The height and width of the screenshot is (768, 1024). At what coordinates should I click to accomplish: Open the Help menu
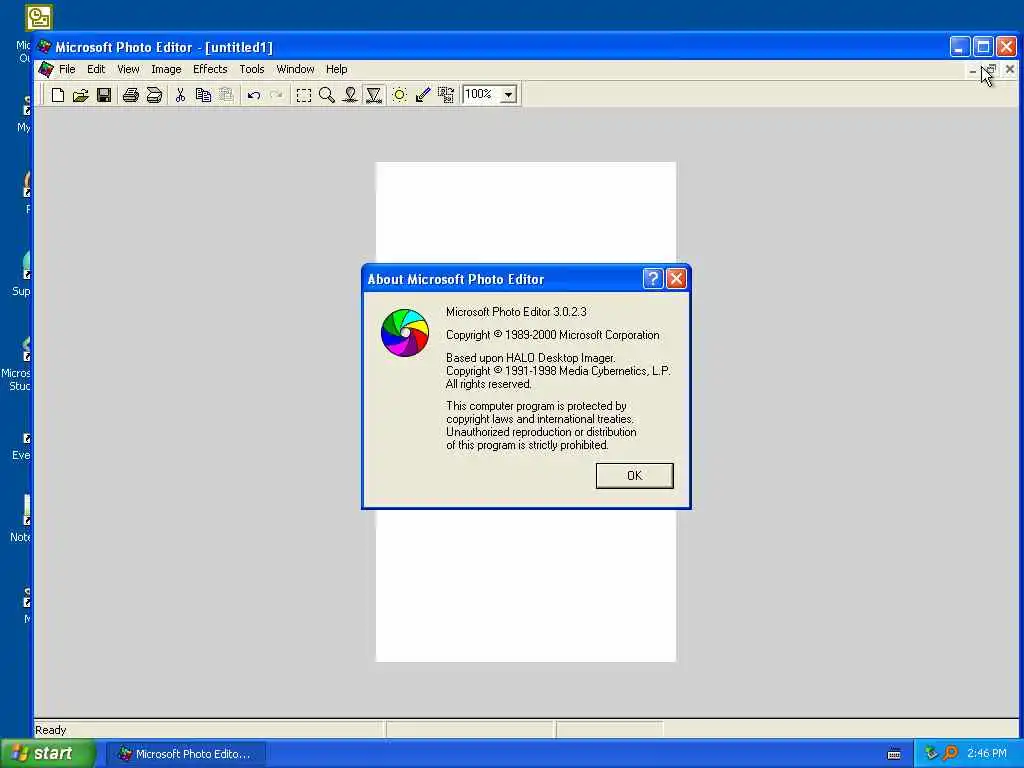coord(336,69)
